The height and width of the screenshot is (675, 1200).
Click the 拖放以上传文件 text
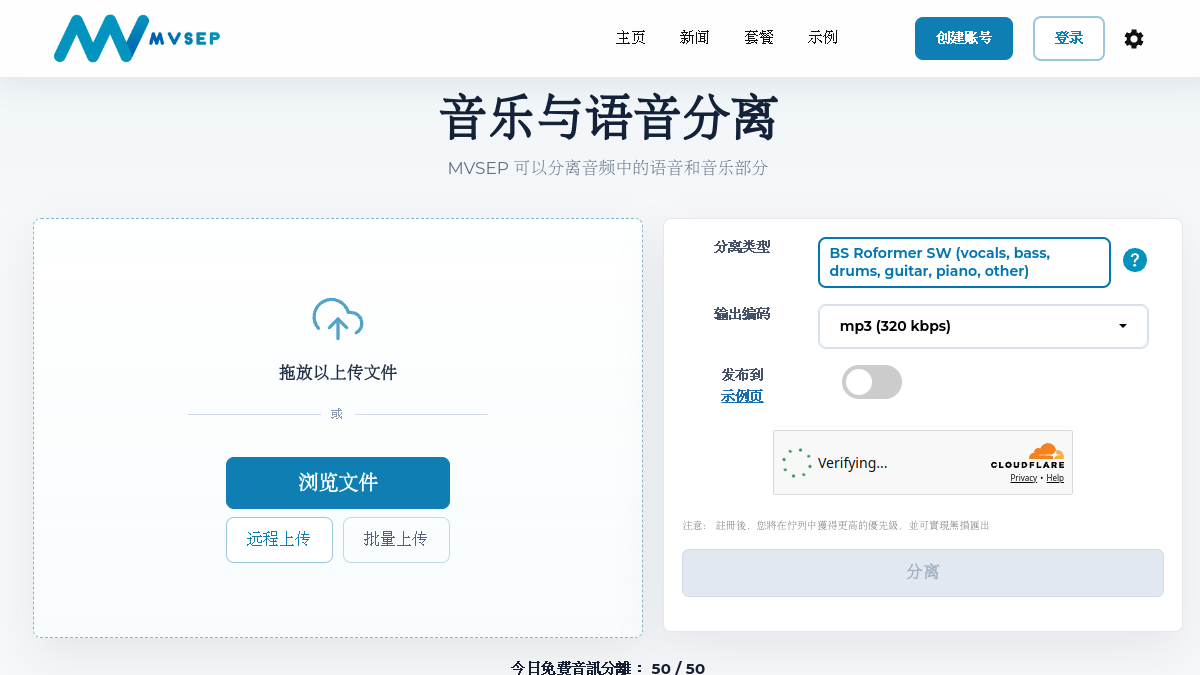[338, 373]
